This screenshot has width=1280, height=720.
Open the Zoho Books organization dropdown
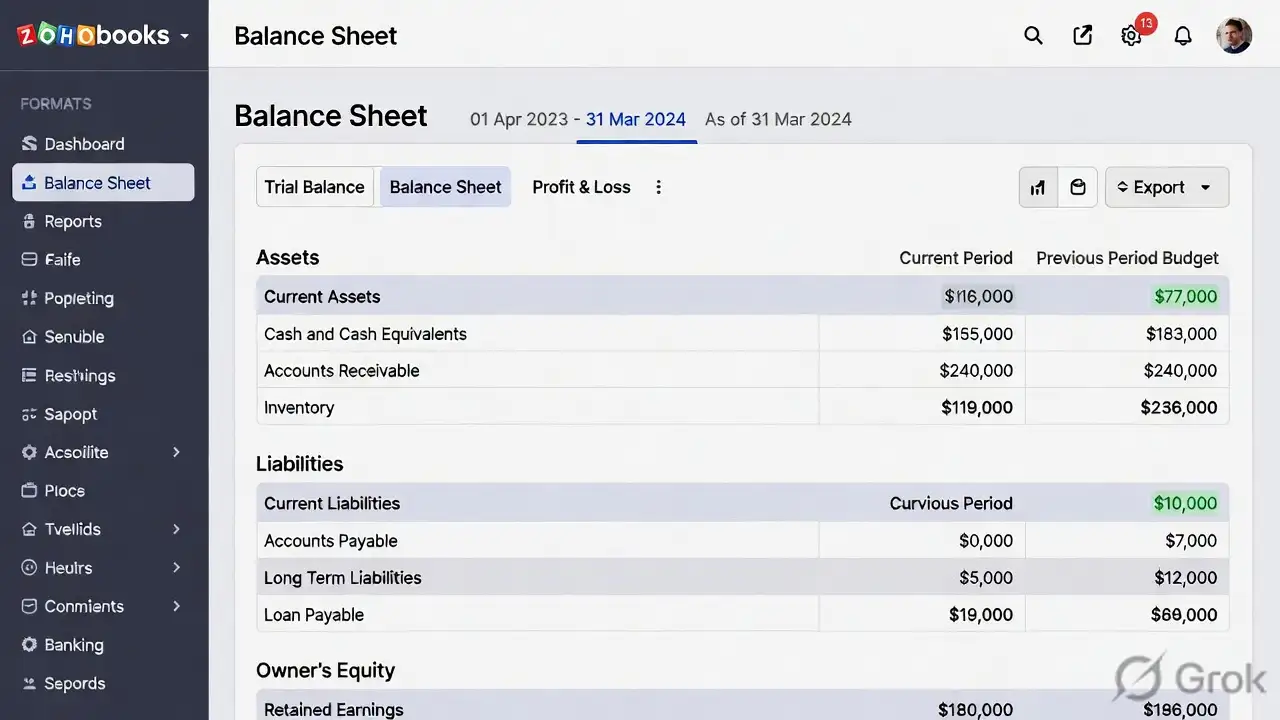[x=184, y=36]
